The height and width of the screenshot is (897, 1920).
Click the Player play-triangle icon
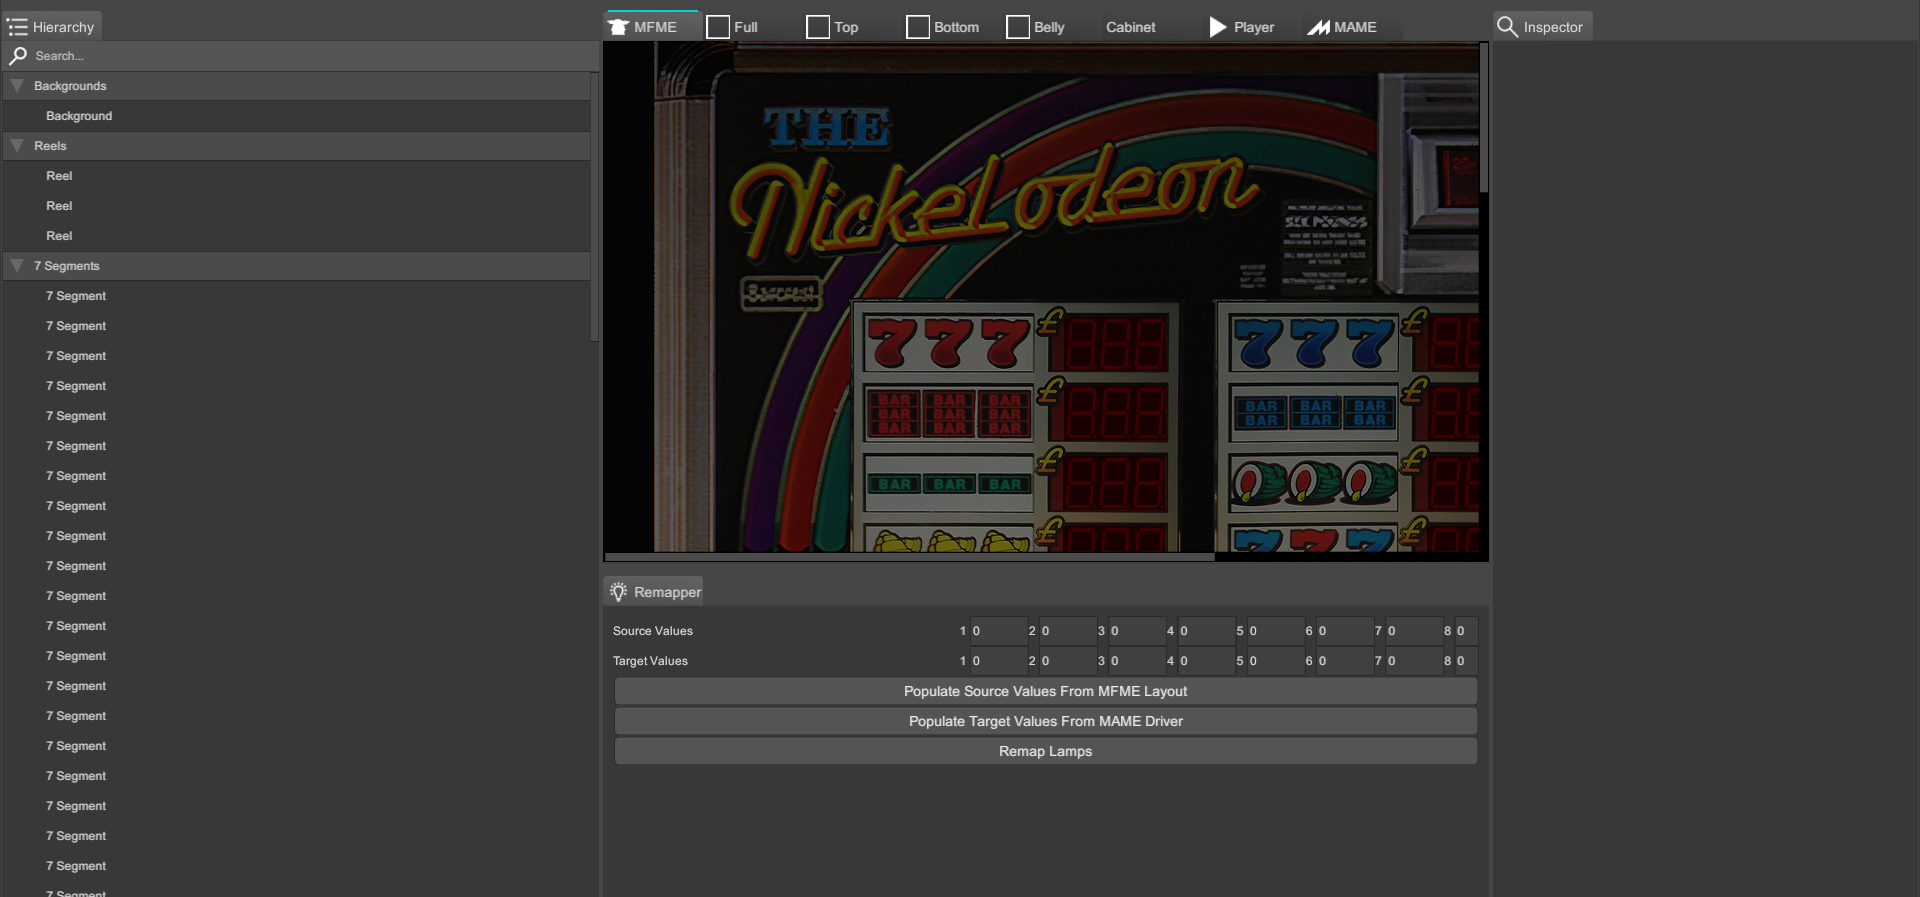1217,27
